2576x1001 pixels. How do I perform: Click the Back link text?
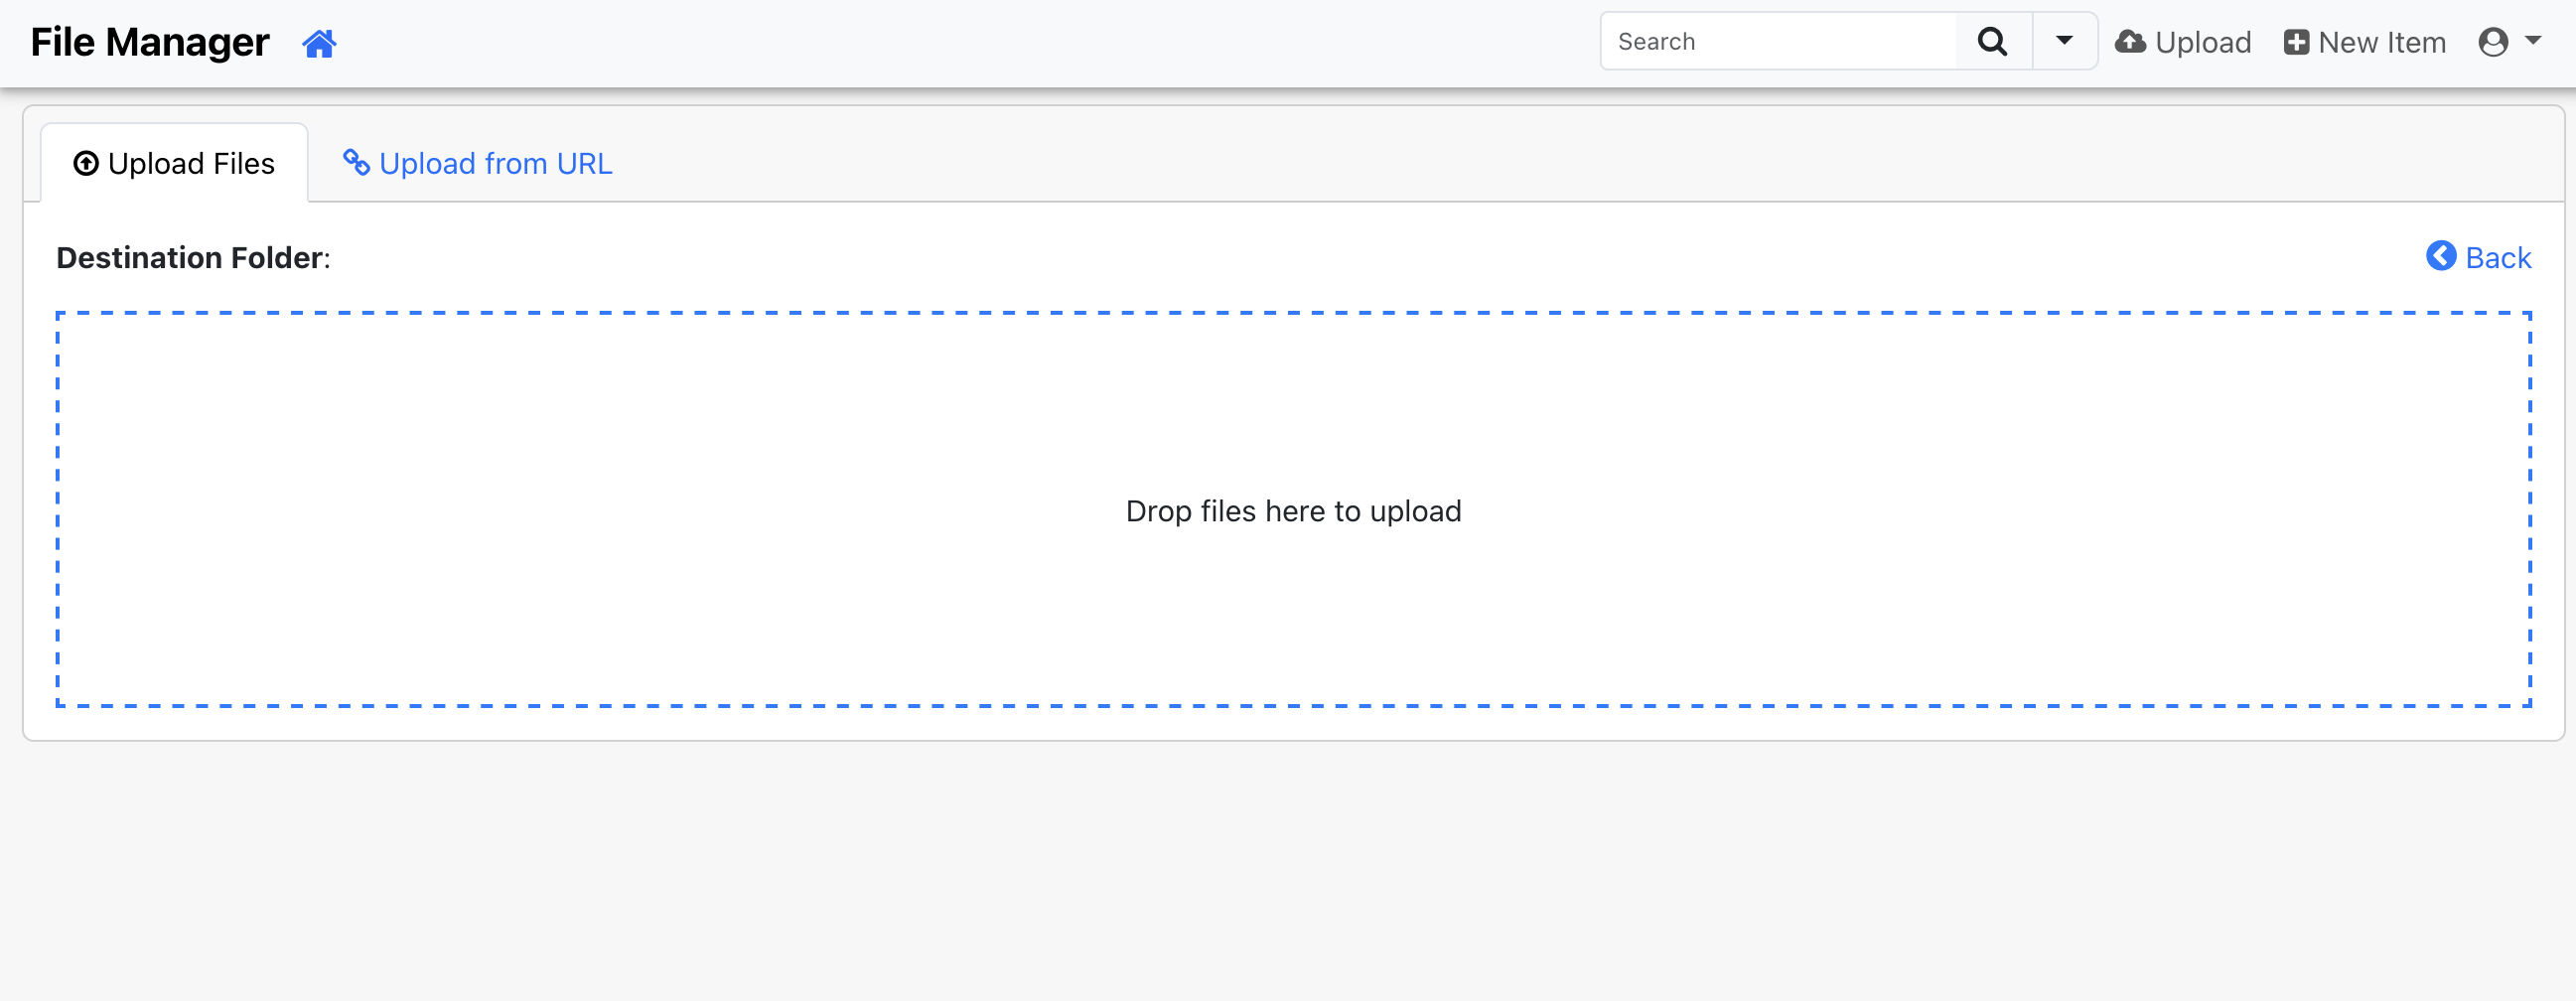pyautogui.click(x=2497, y=258)
